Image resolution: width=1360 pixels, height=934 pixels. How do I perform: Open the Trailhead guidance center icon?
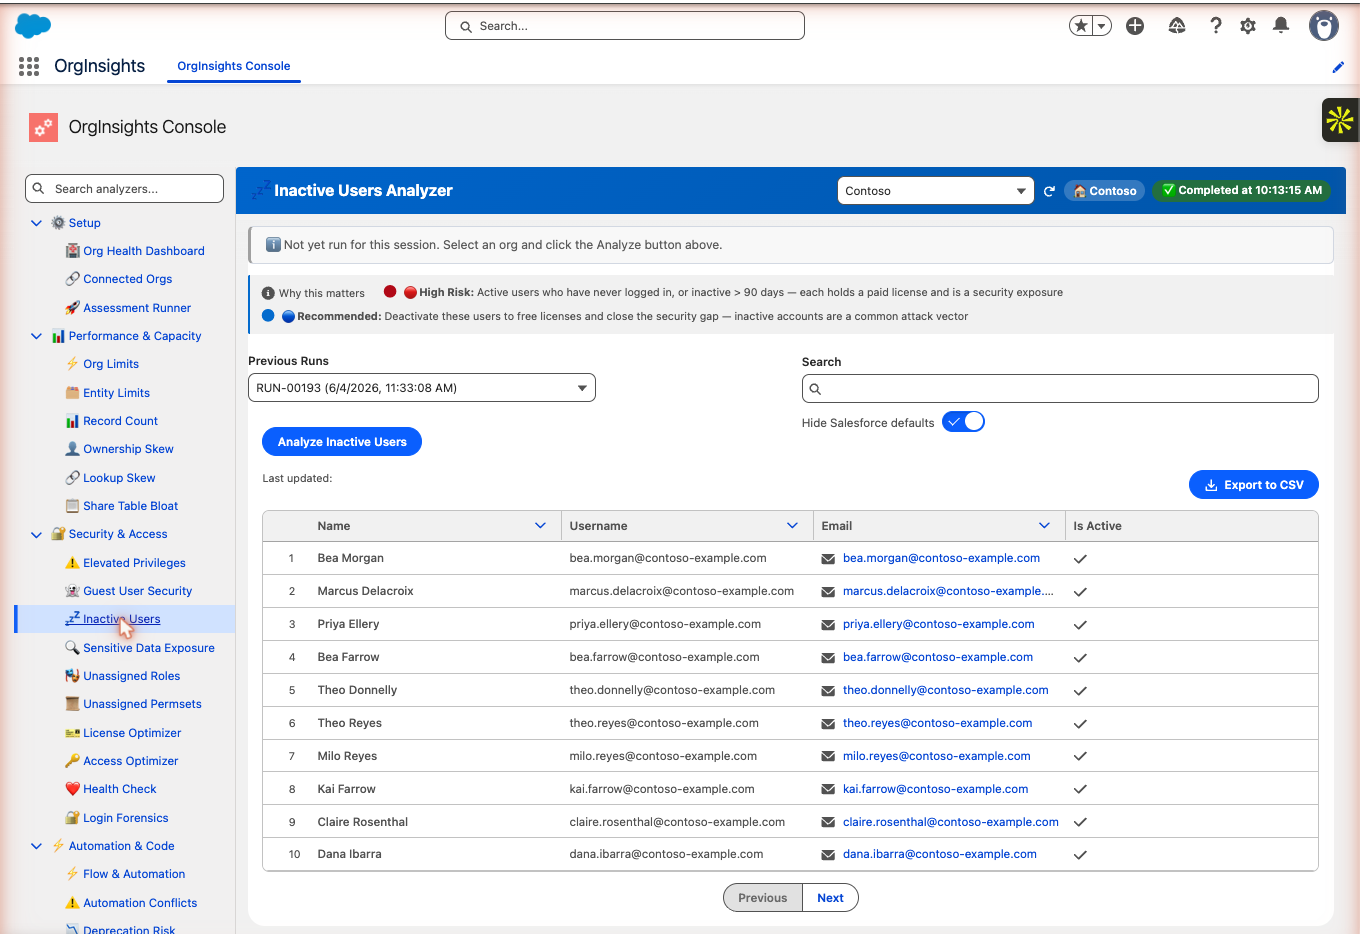pyautogui.click(x=1177, y=26)
